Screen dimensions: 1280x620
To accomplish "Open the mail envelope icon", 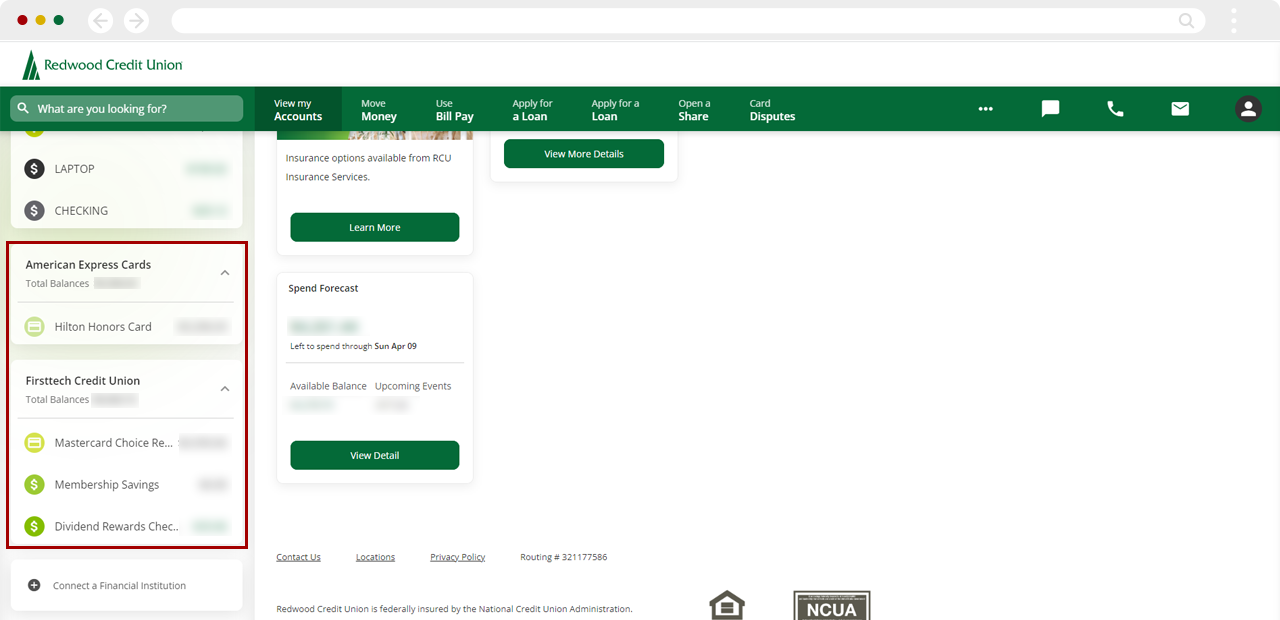I will (x=1180, y=109).
